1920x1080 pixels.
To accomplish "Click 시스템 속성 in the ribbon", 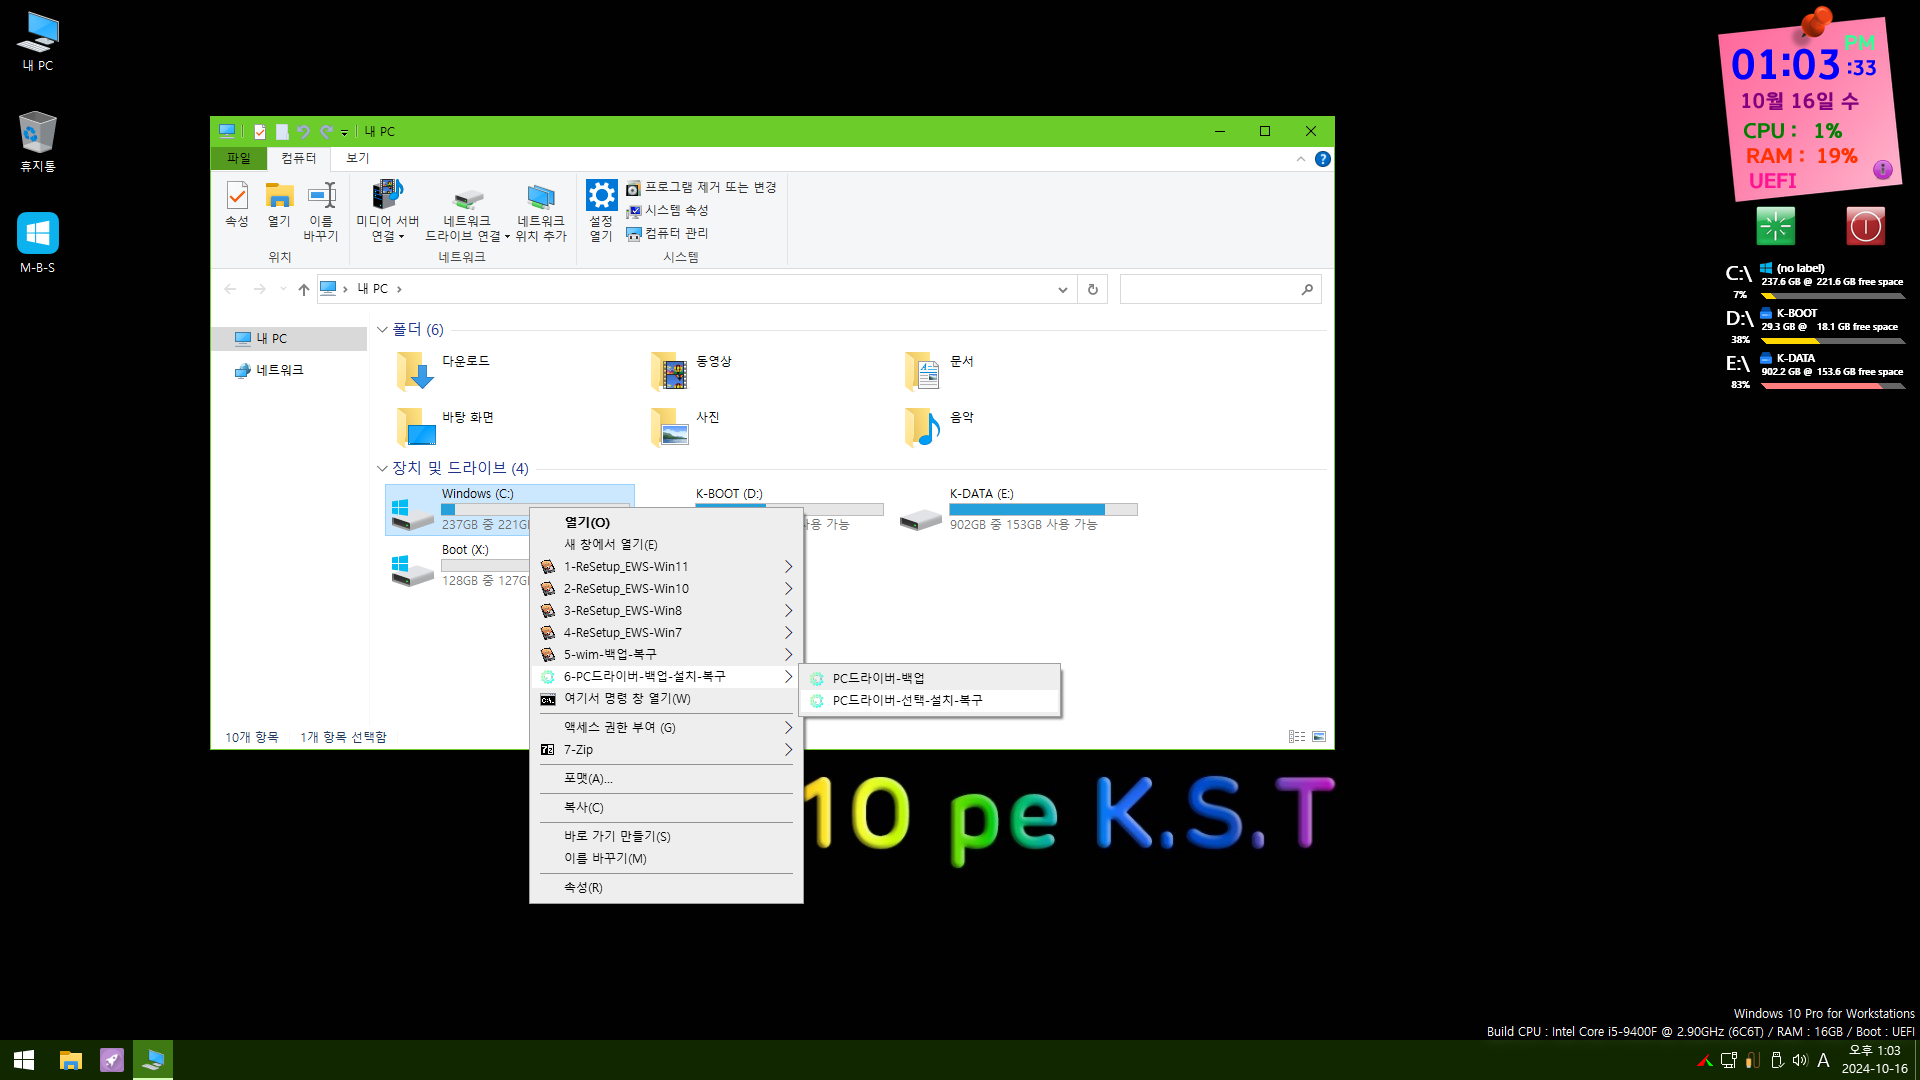I will [x=667, y=210].
